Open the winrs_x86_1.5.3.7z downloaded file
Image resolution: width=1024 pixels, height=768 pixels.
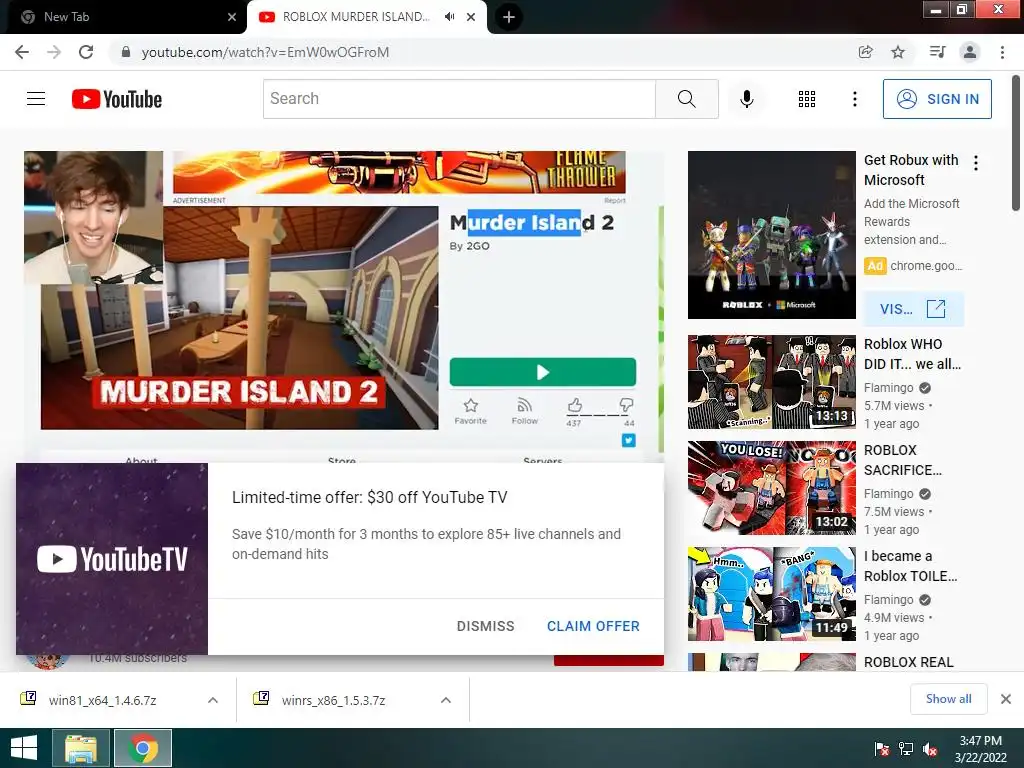coord(333,700)
